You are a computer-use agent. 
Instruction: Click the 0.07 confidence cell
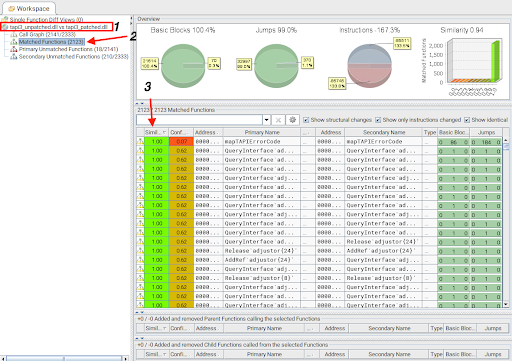[x=181, y=142]
